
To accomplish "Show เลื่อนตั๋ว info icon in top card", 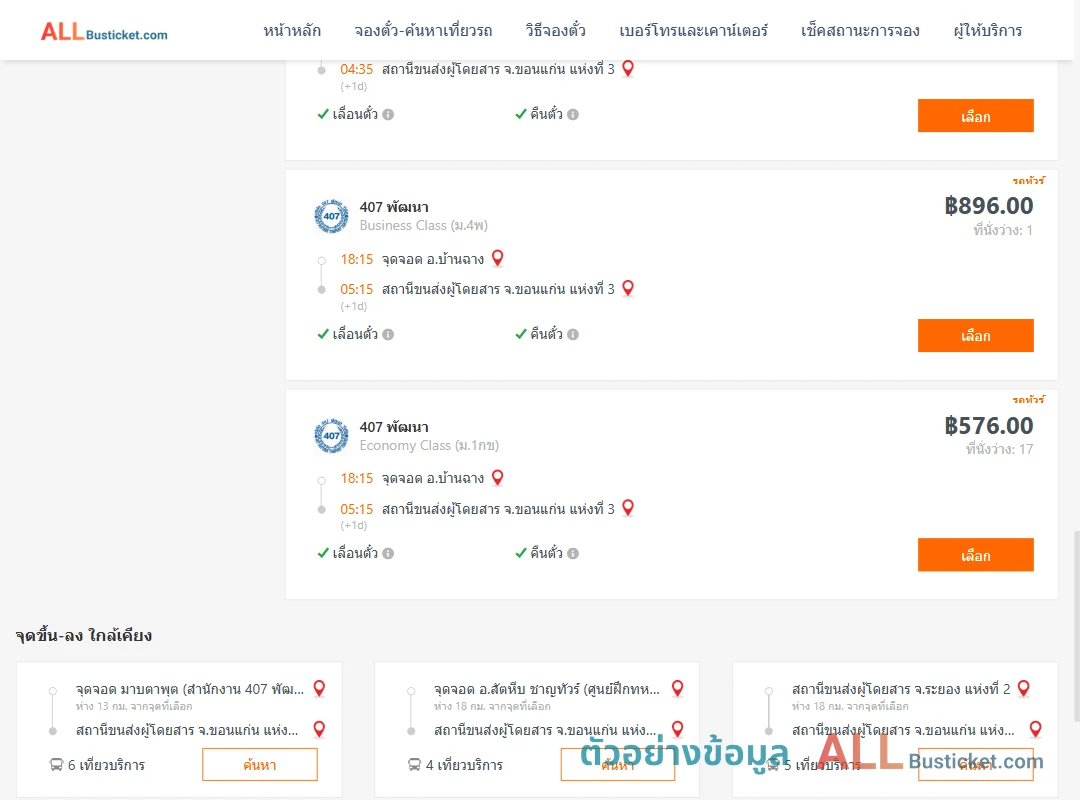I will point(388,114).
